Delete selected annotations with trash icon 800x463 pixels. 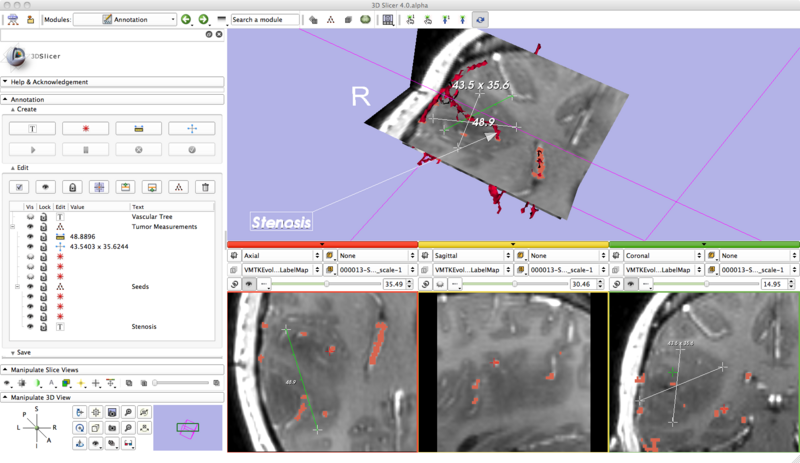(x=205, y=187)
